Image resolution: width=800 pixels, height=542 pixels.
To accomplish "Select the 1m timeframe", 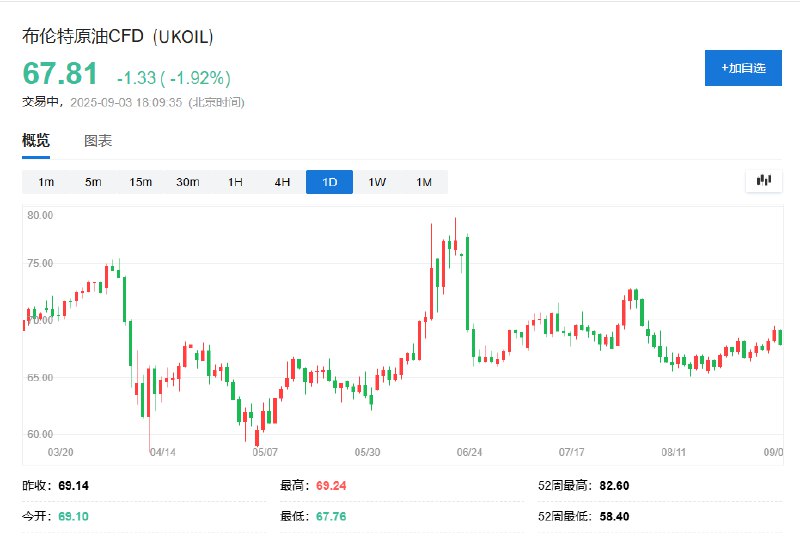I will [46, 182].
